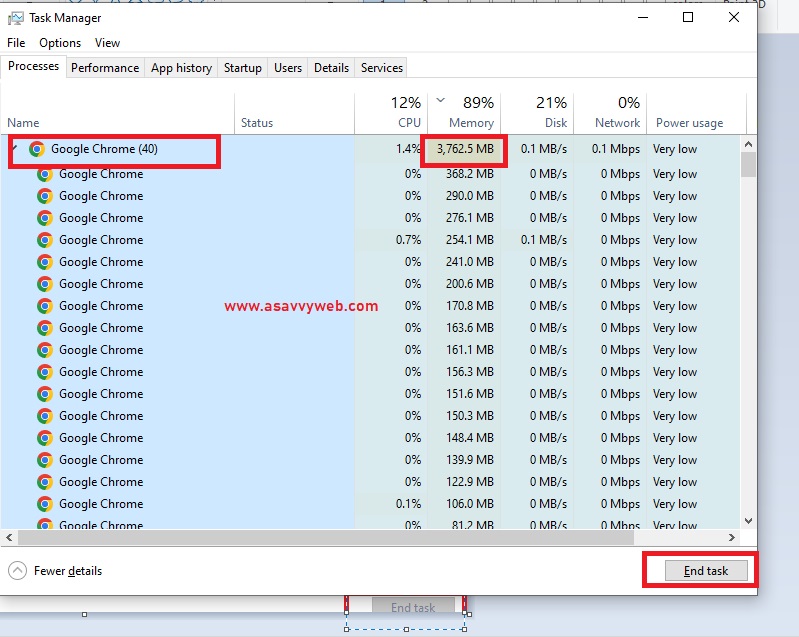Click the Chrome icon beside Google Chrome (40)
799x637 pixels.
tap(37, 149)
